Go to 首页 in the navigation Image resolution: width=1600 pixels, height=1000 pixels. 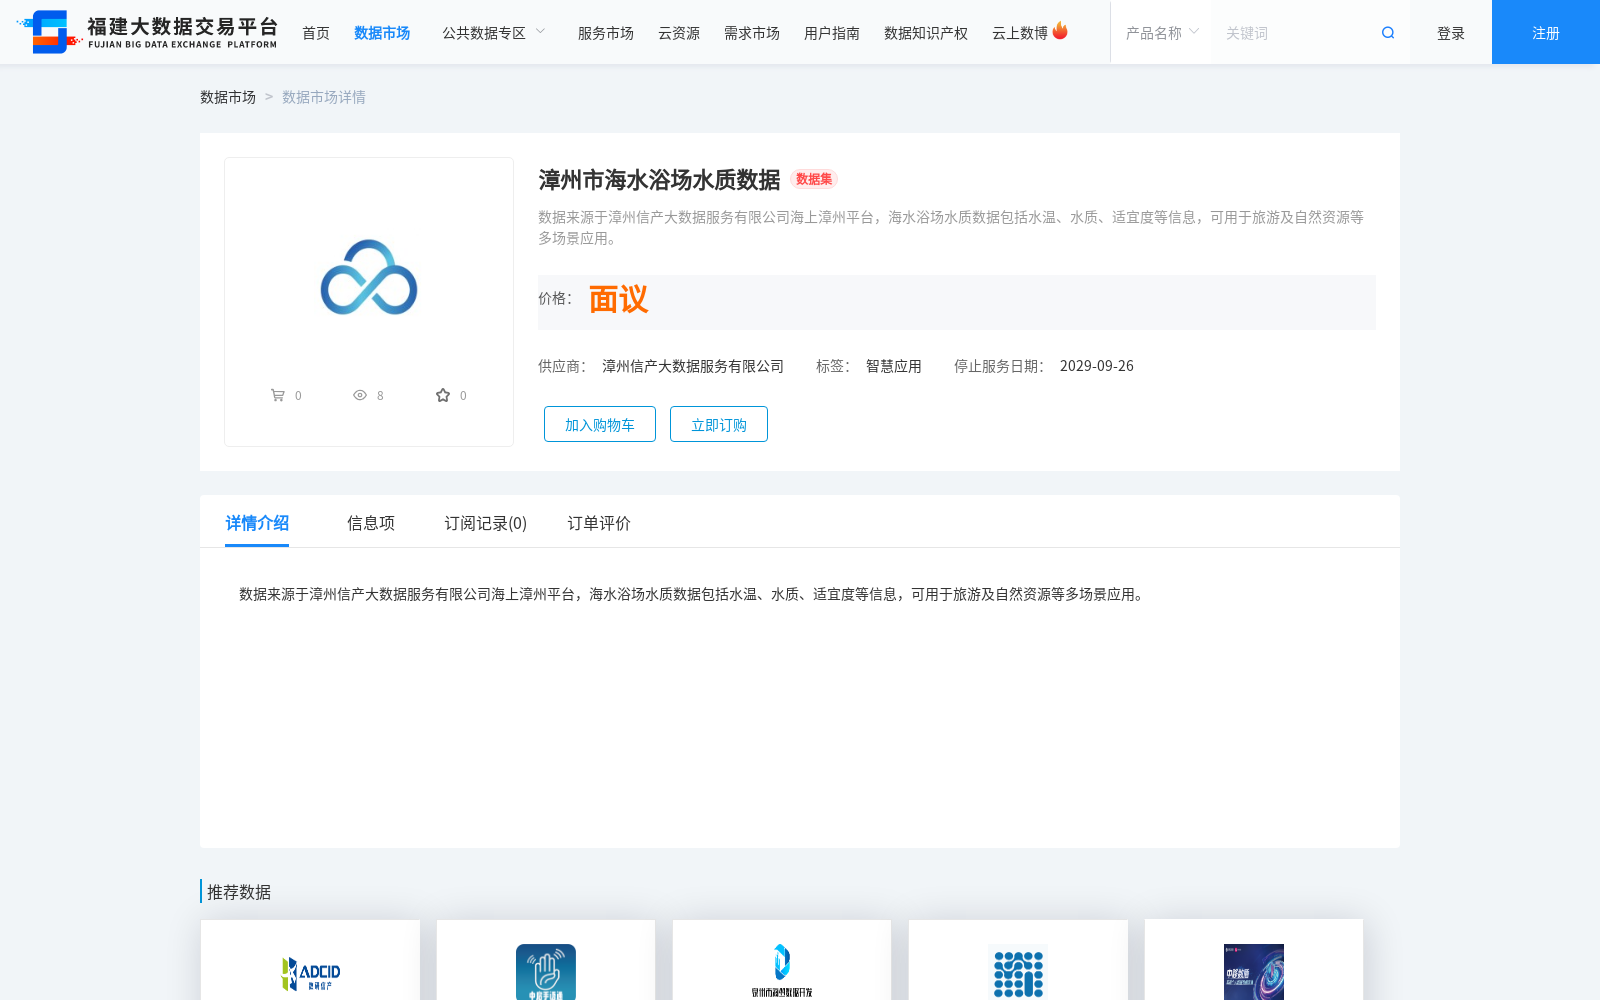tap(316, 33)
